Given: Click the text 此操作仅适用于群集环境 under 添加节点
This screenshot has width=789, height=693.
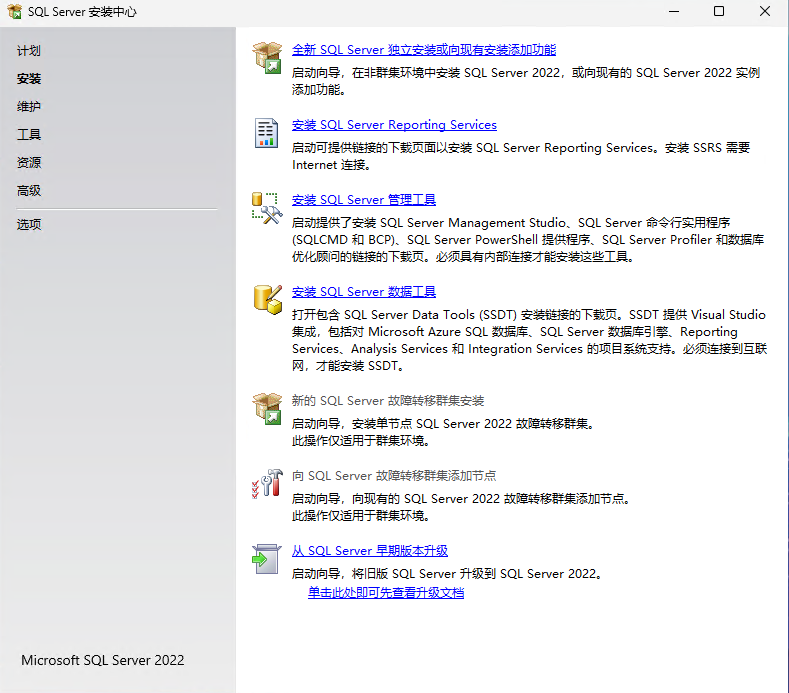Looking at the screenshot, I should [x=360, y=516].
